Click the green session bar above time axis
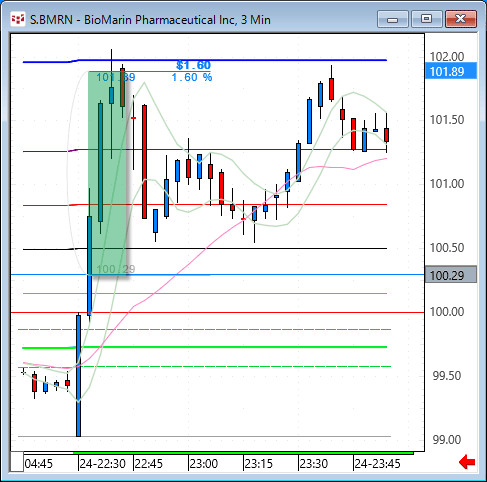 243,453
